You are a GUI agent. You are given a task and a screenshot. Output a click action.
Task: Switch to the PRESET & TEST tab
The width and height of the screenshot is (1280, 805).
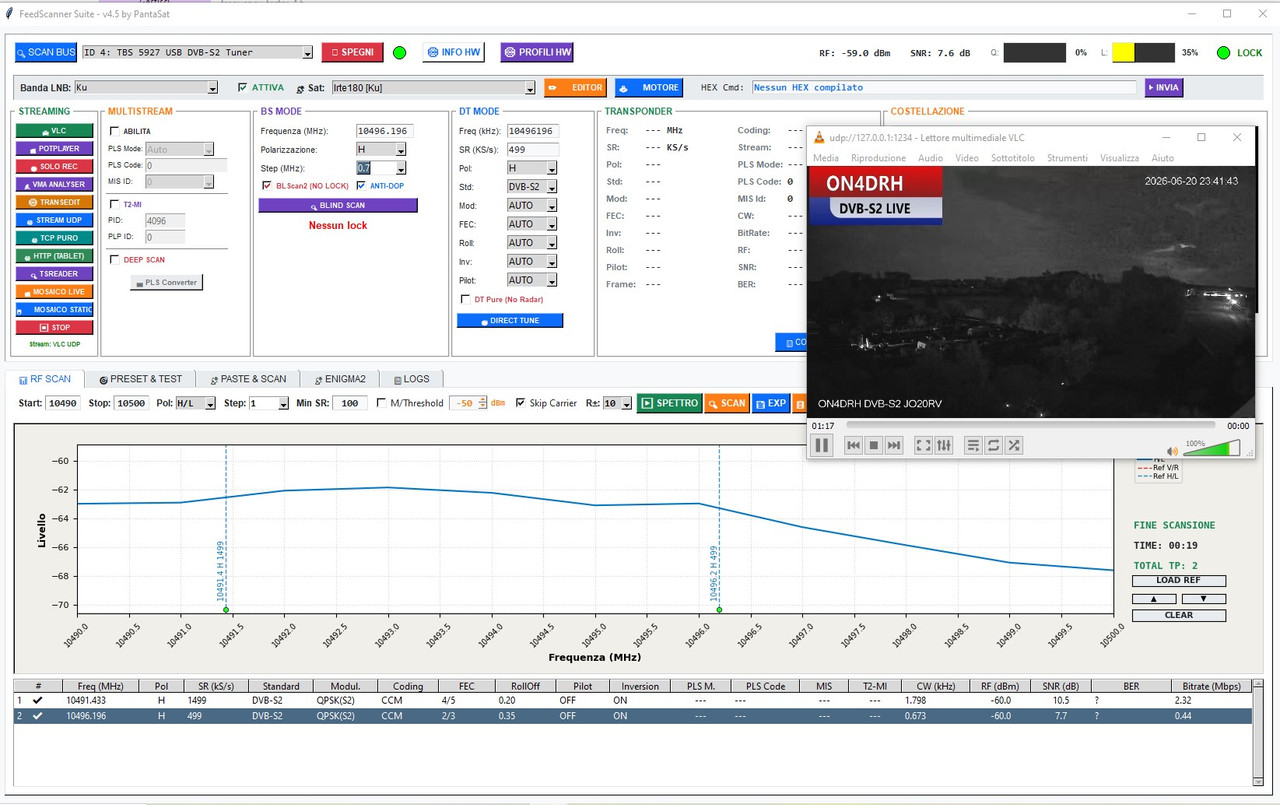click(x=141, y=379)
